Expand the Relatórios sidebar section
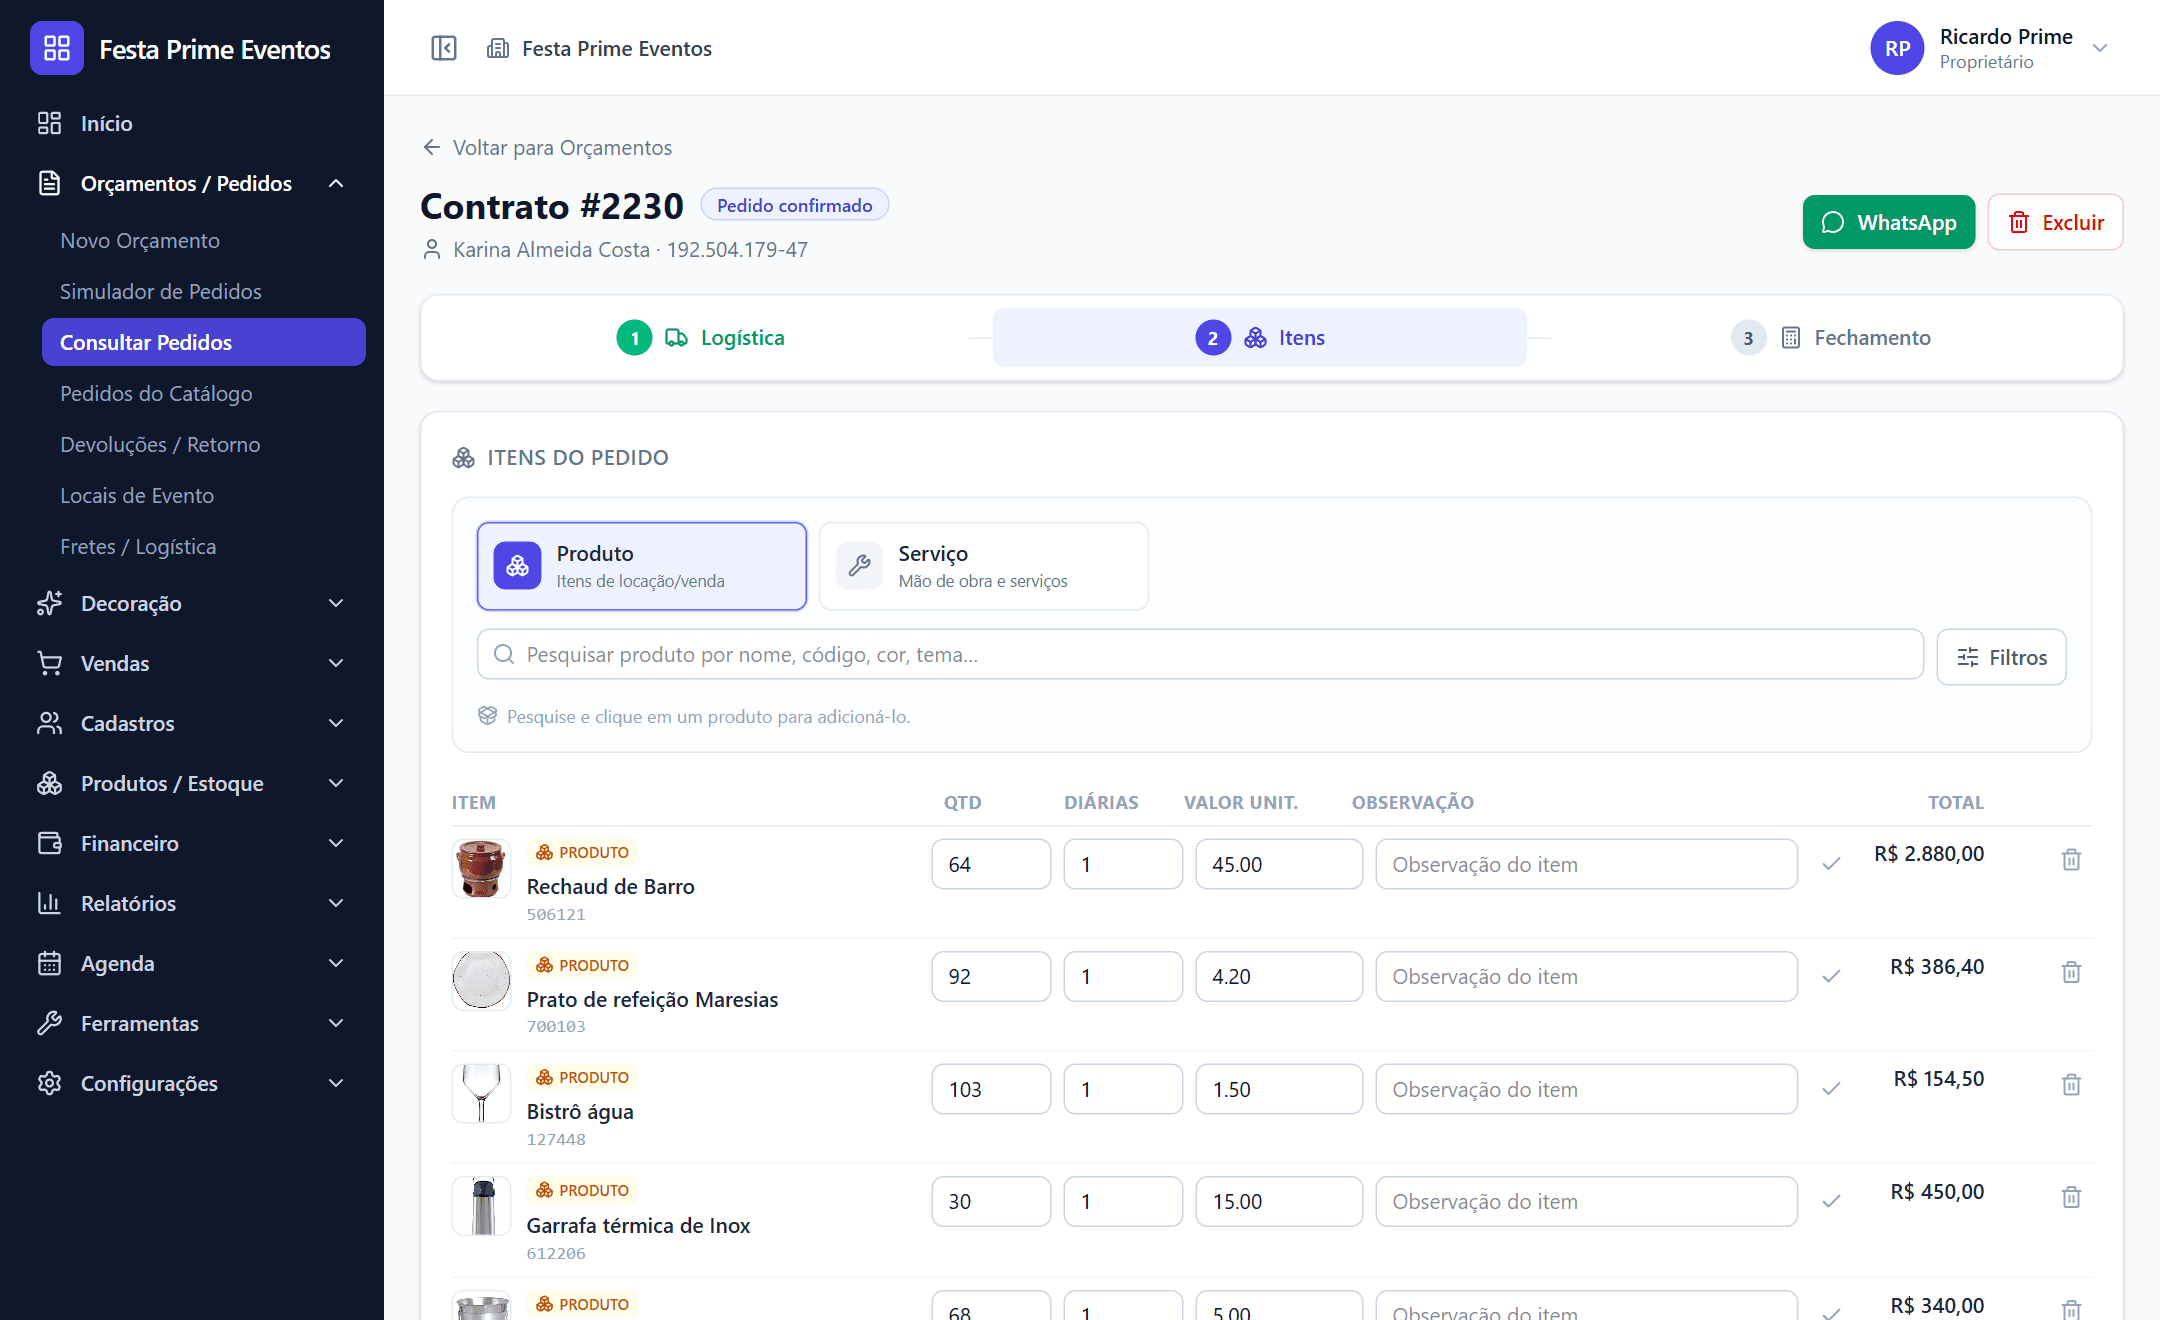This screenshot has height=1320, width=2160. click(x=336, y=903)
